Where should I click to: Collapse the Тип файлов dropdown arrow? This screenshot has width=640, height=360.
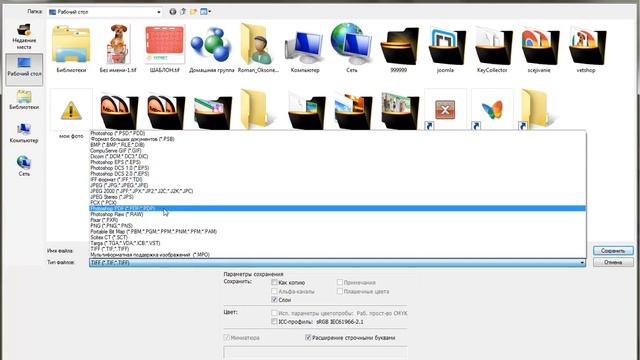coord(582,262)
